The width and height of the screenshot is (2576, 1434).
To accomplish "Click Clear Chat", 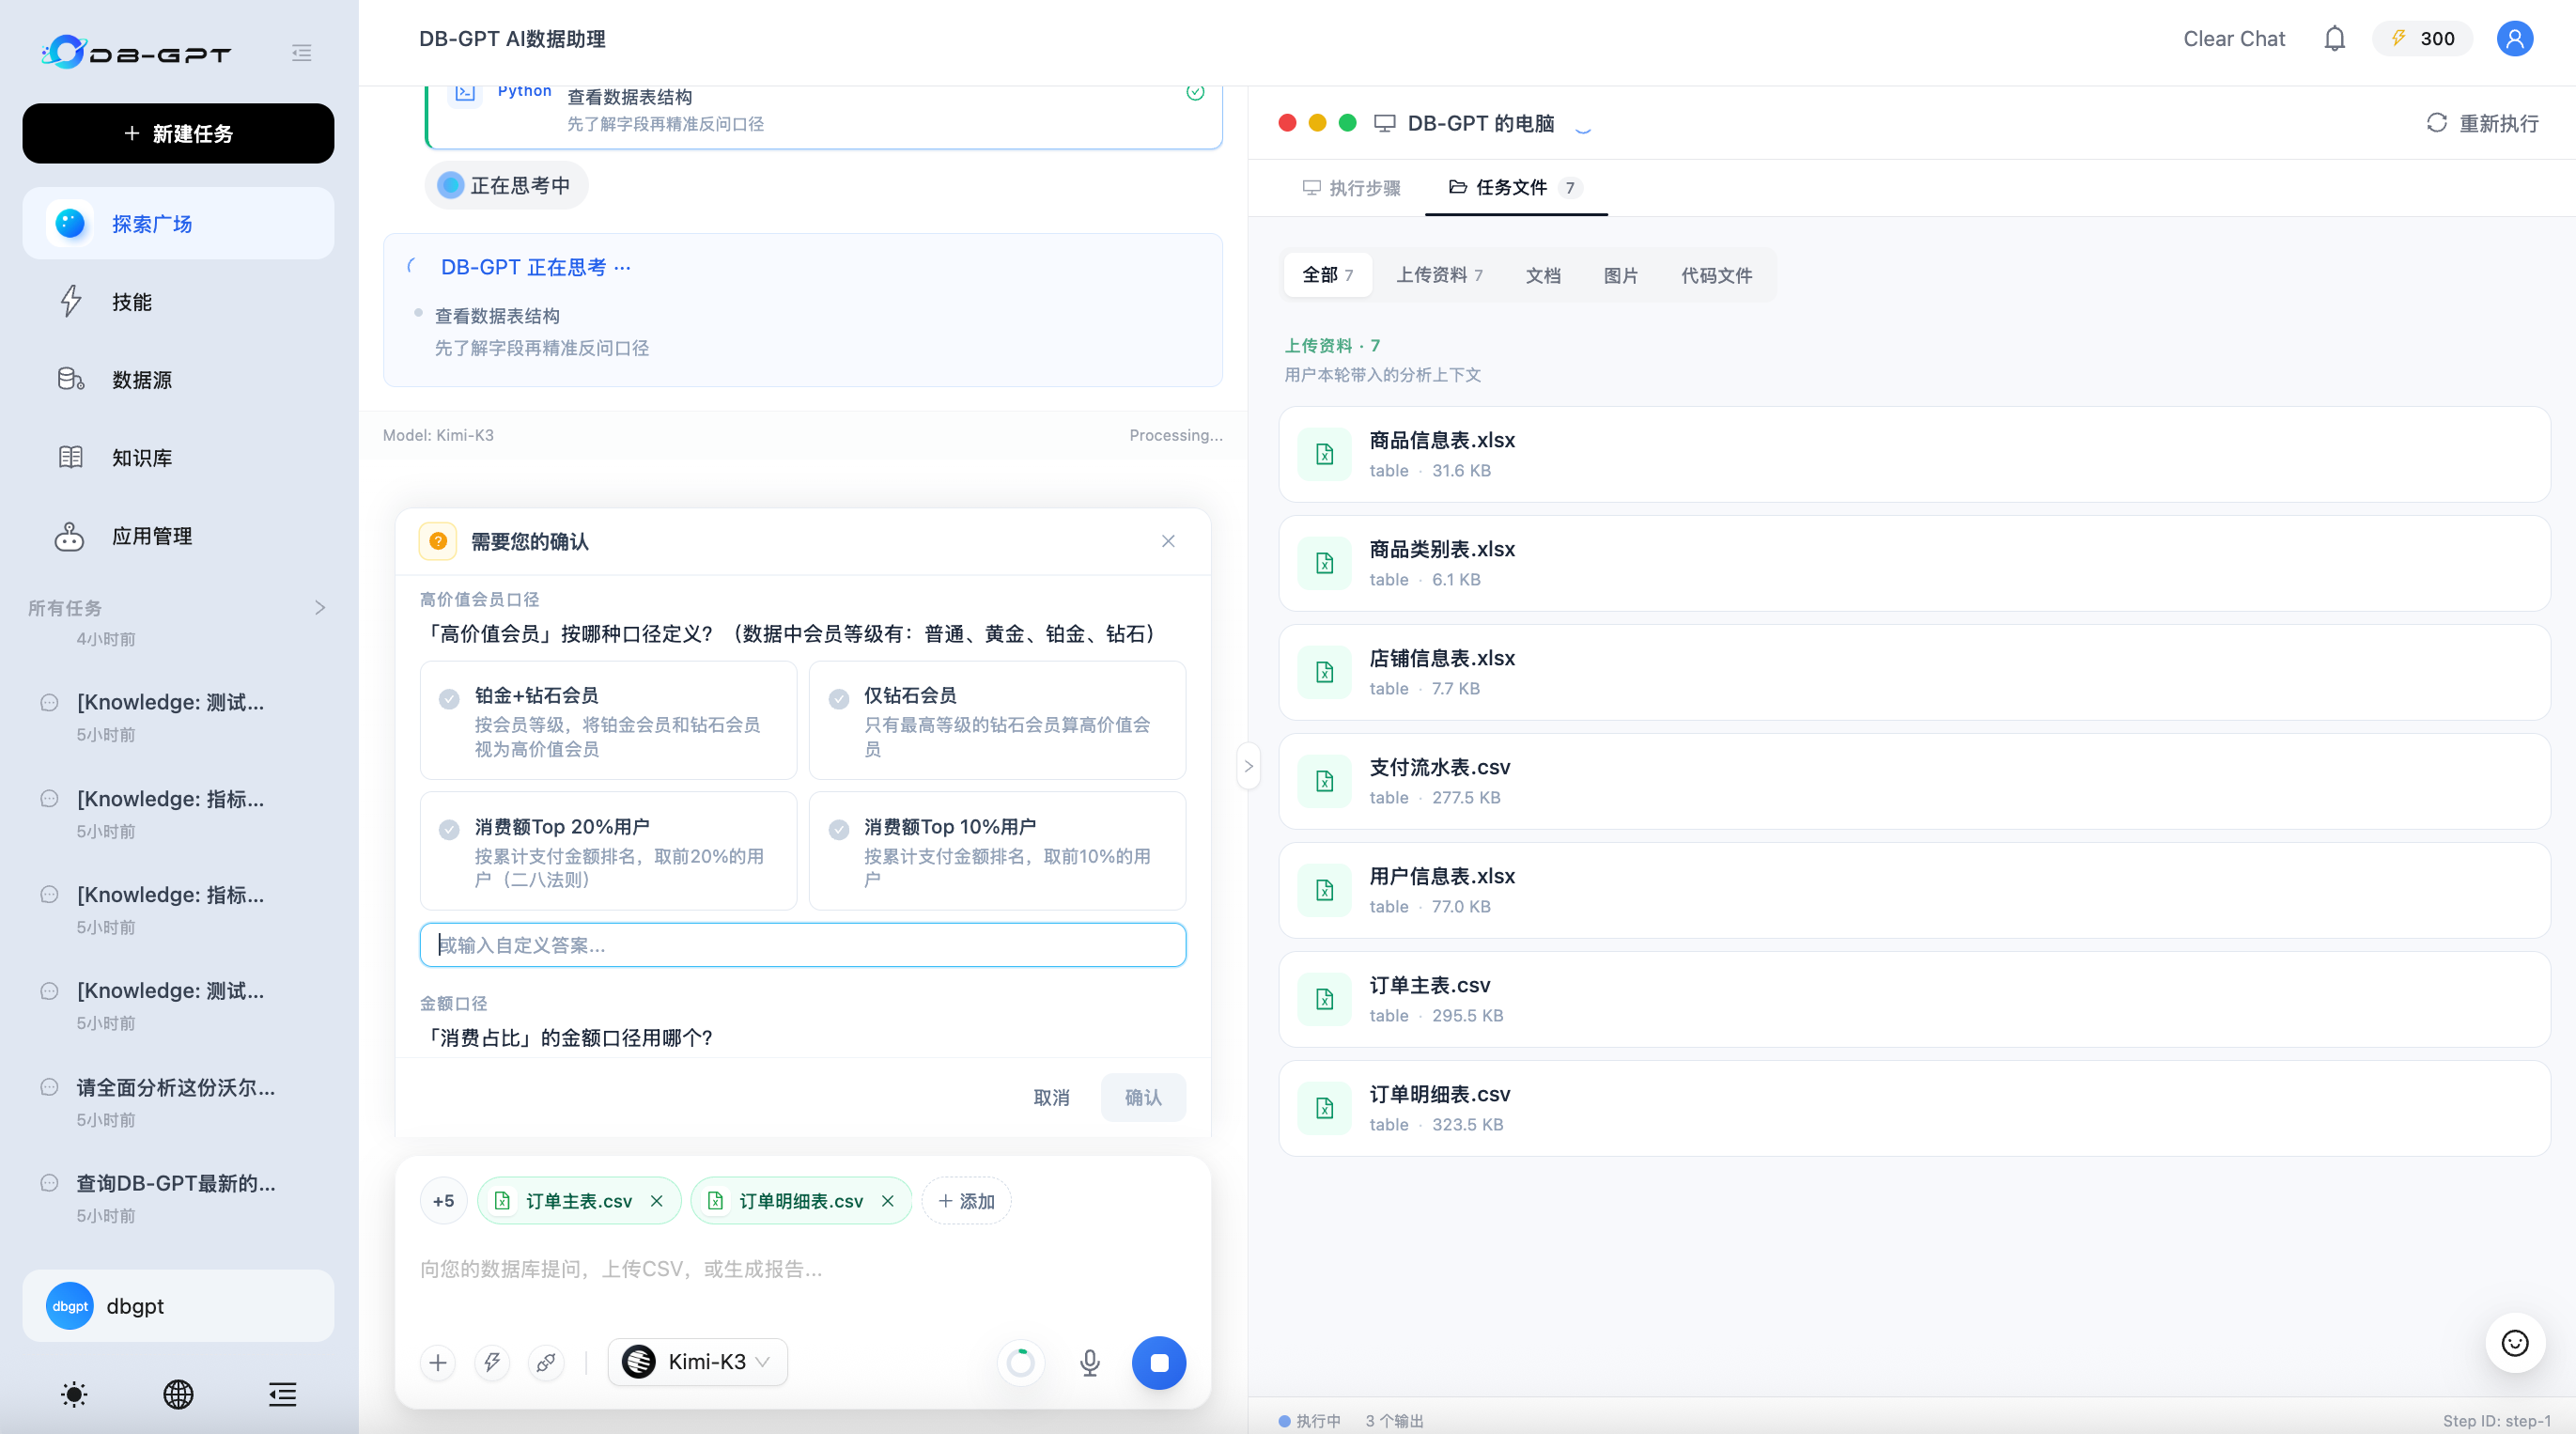I will coord(2234,39).
